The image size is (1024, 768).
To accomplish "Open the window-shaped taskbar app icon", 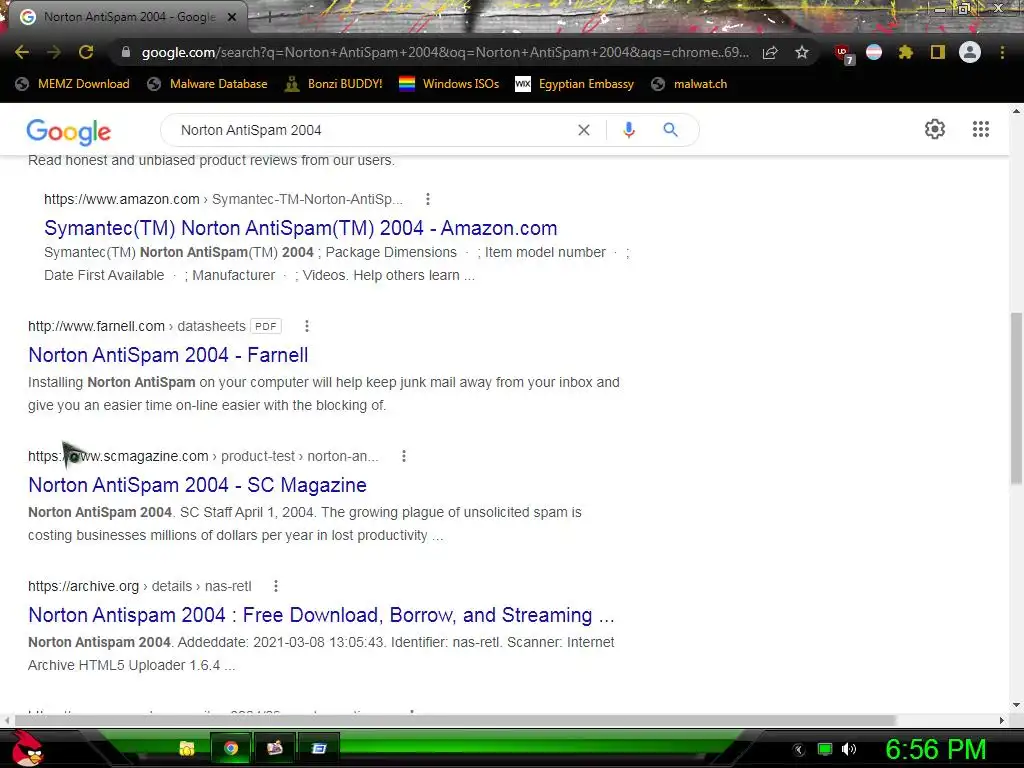I will [319, 748].
